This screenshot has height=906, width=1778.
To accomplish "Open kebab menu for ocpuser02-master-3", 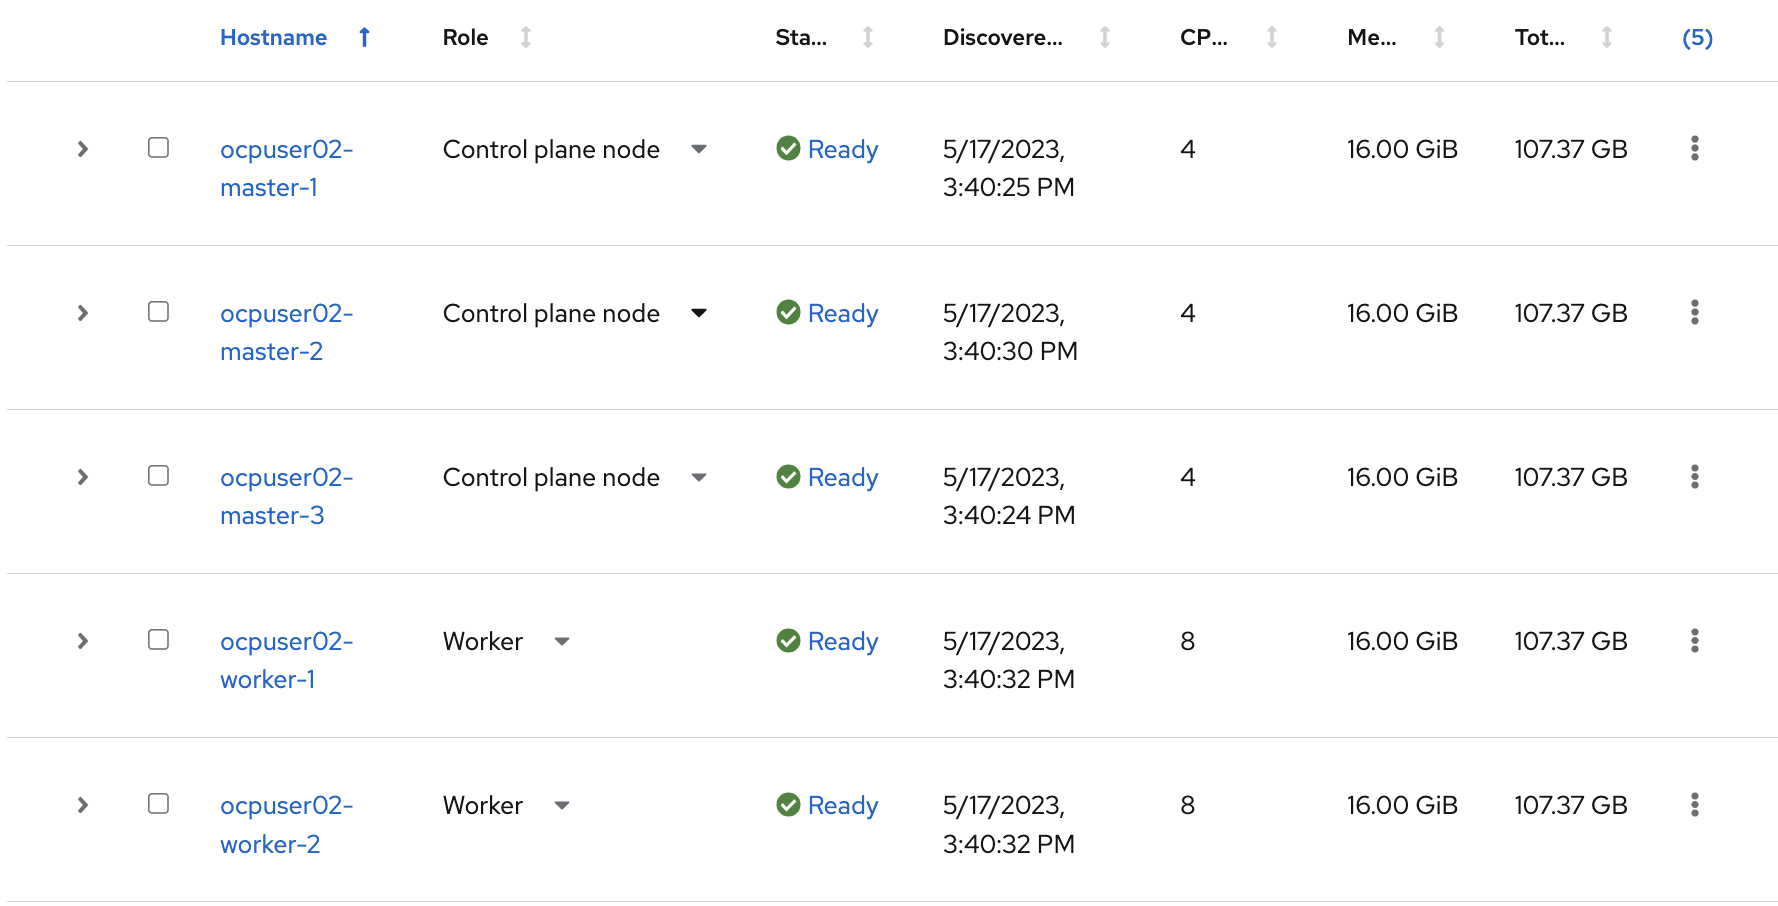I will (x=1694, y=477).
